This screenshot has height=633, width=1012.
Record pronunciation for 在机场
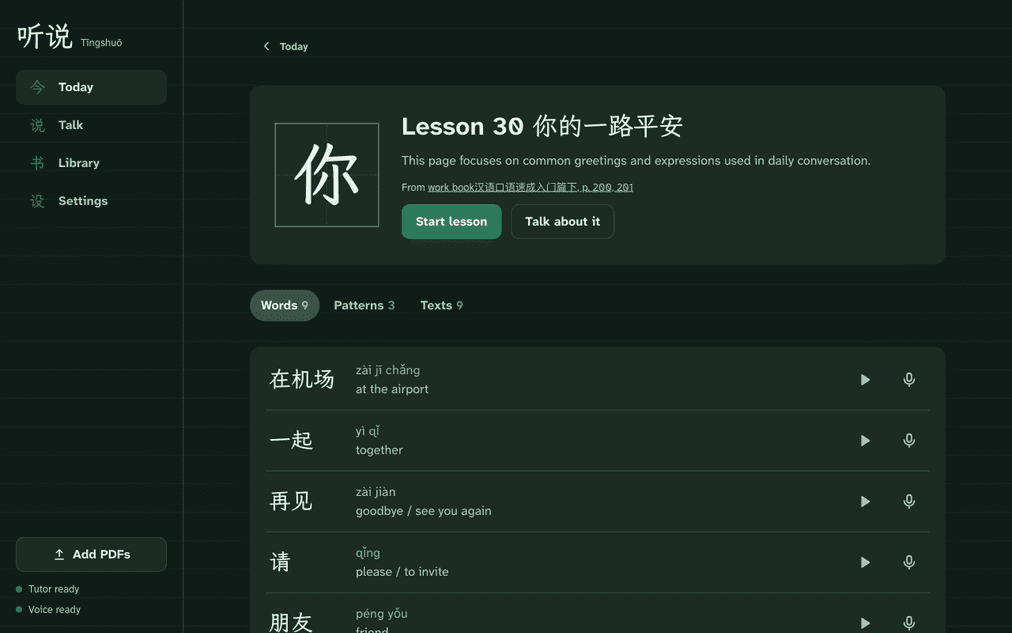[x=909, y=379]
